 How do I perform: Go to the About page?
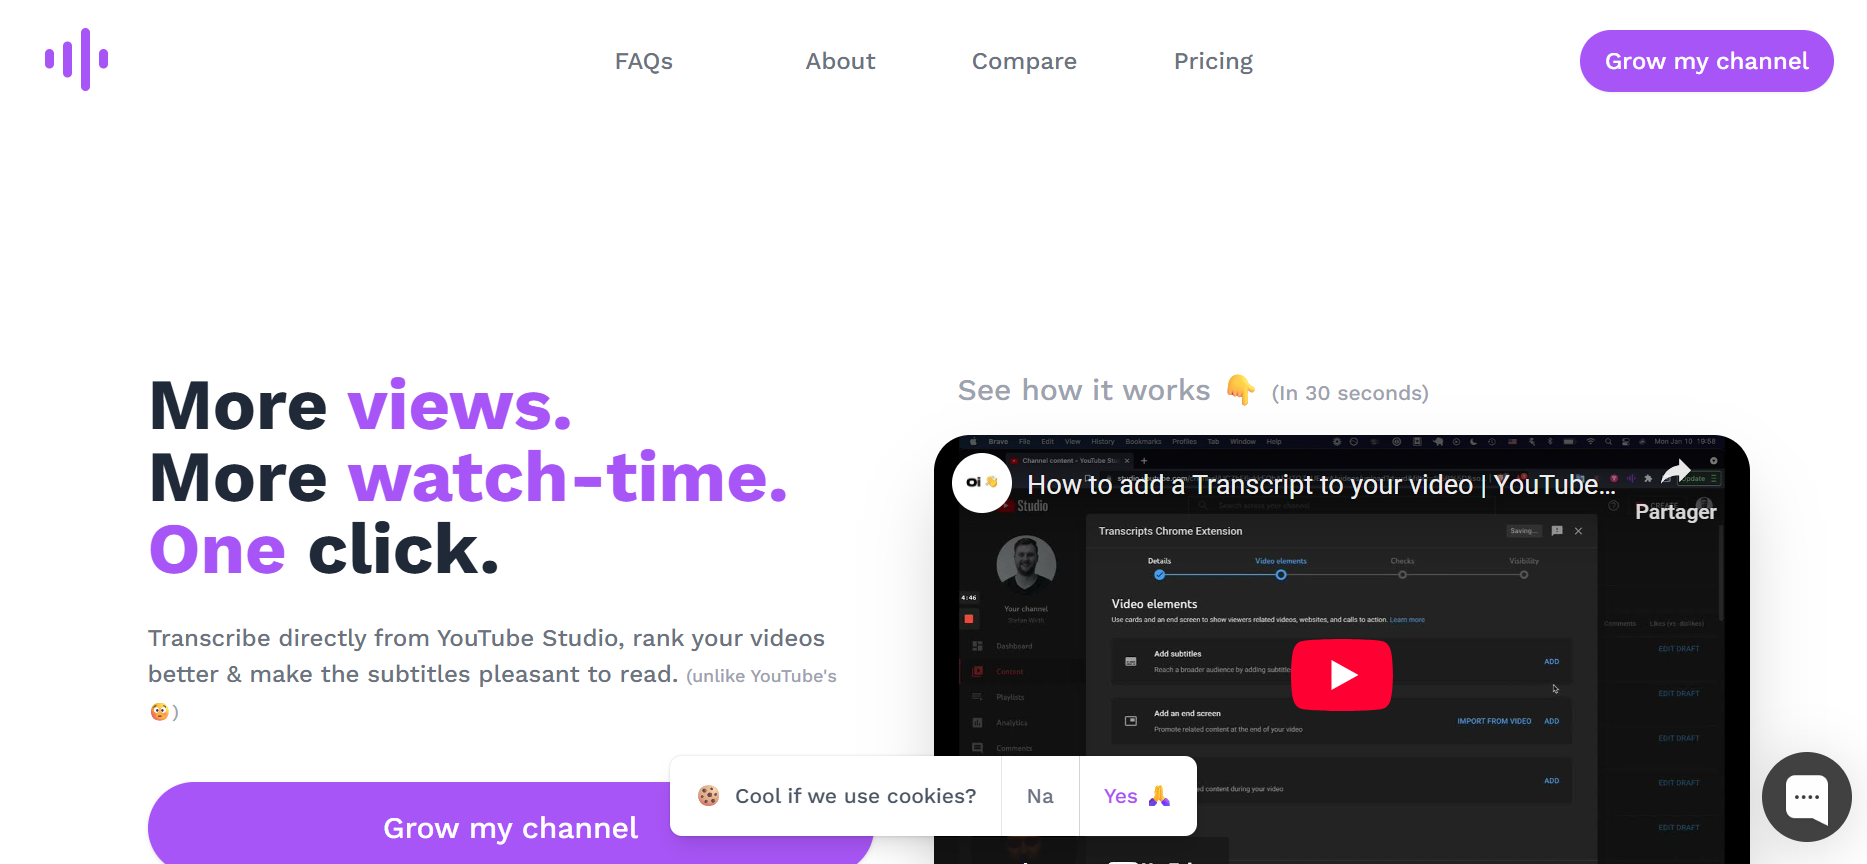coord(840,61)
